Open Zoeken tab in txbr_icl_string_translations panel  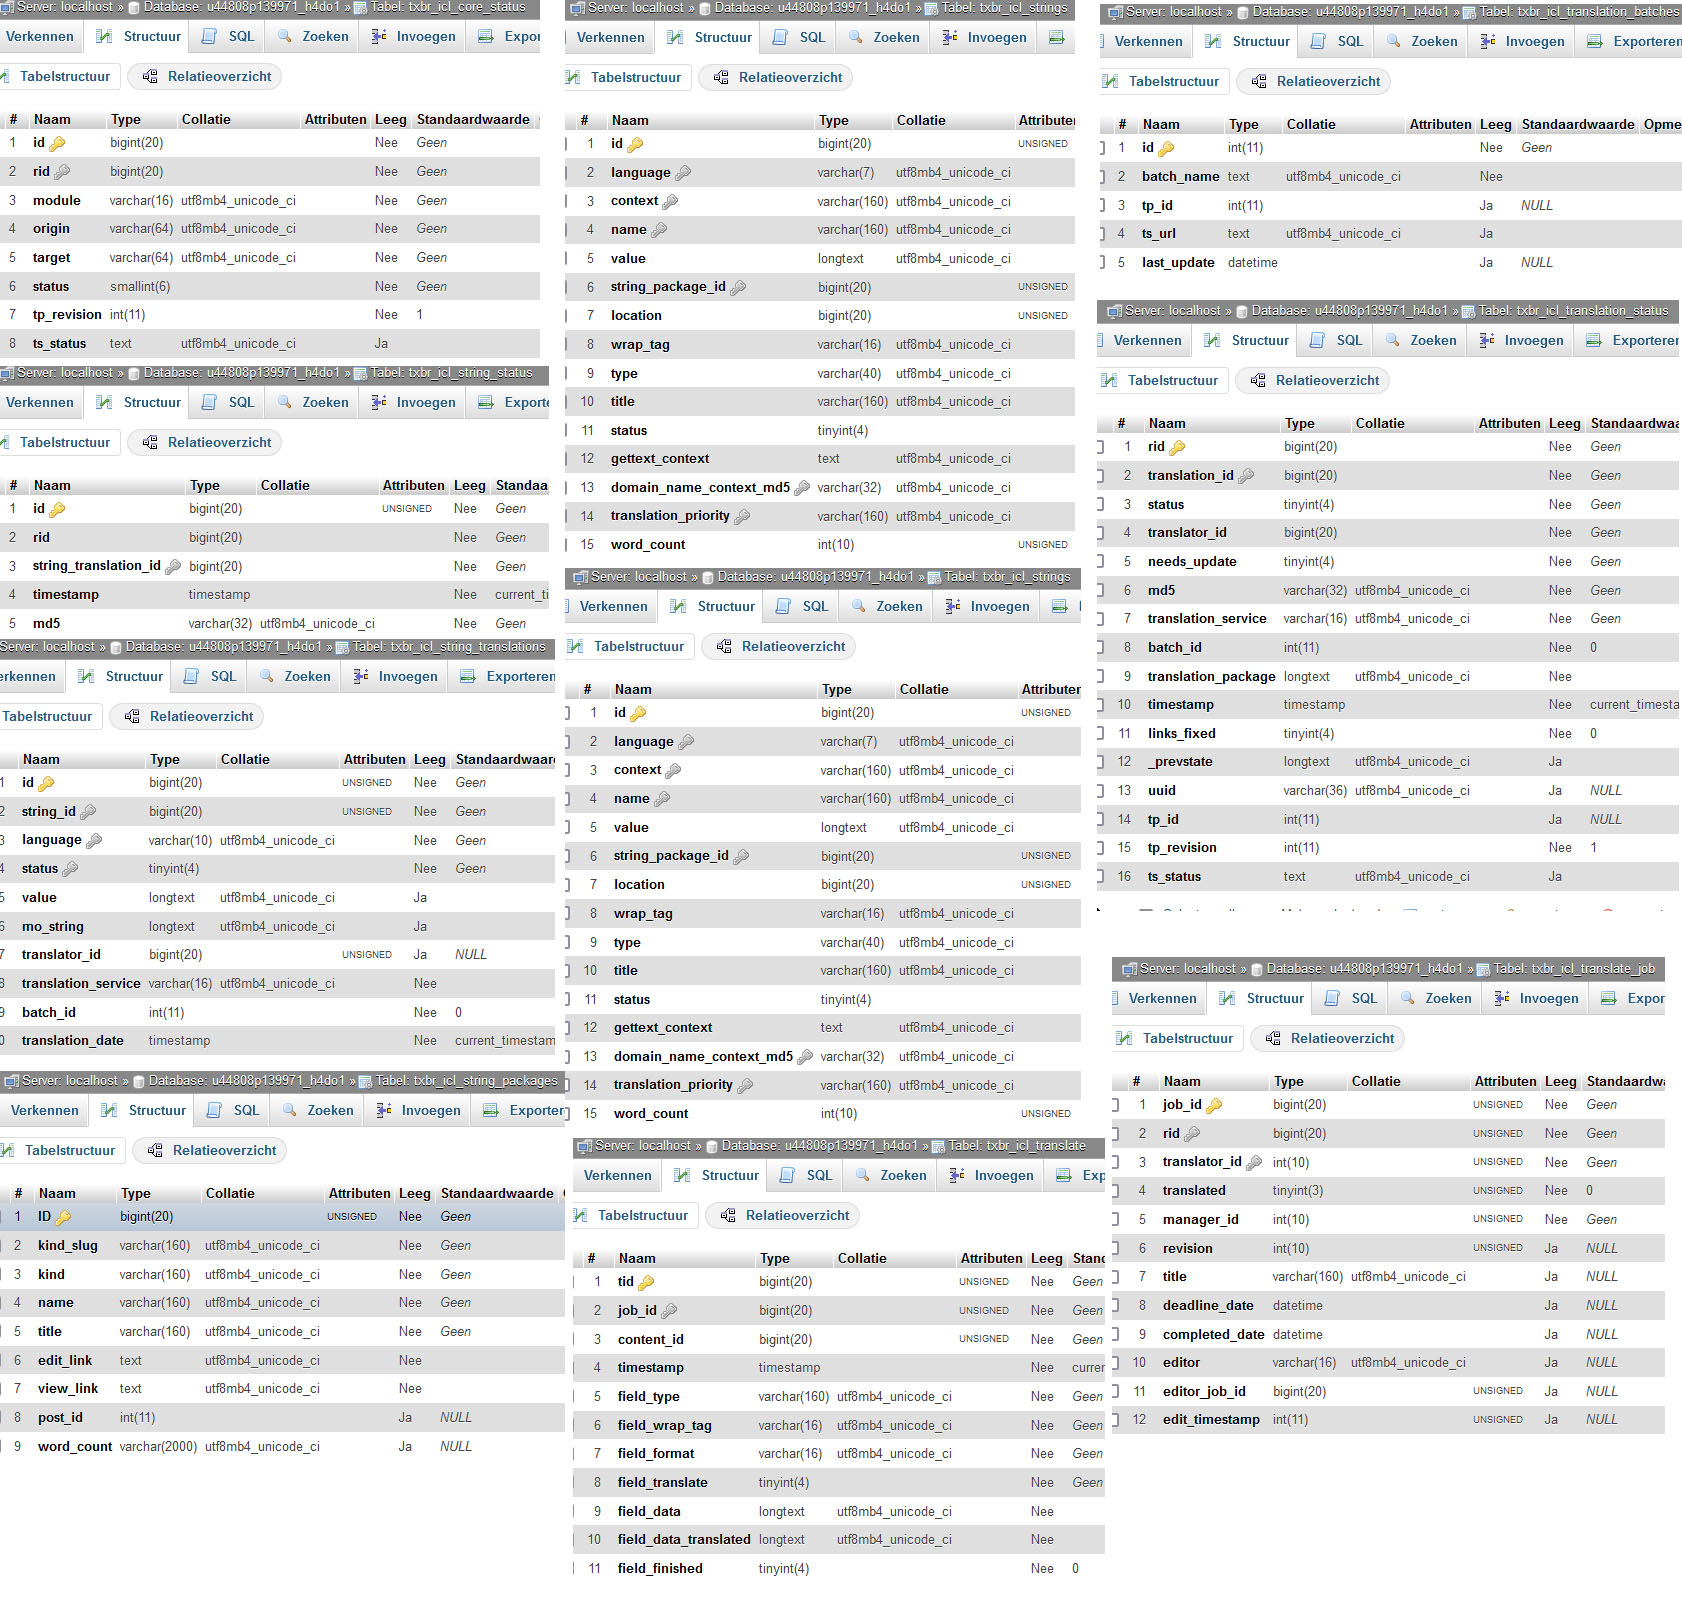click(296, 676)
